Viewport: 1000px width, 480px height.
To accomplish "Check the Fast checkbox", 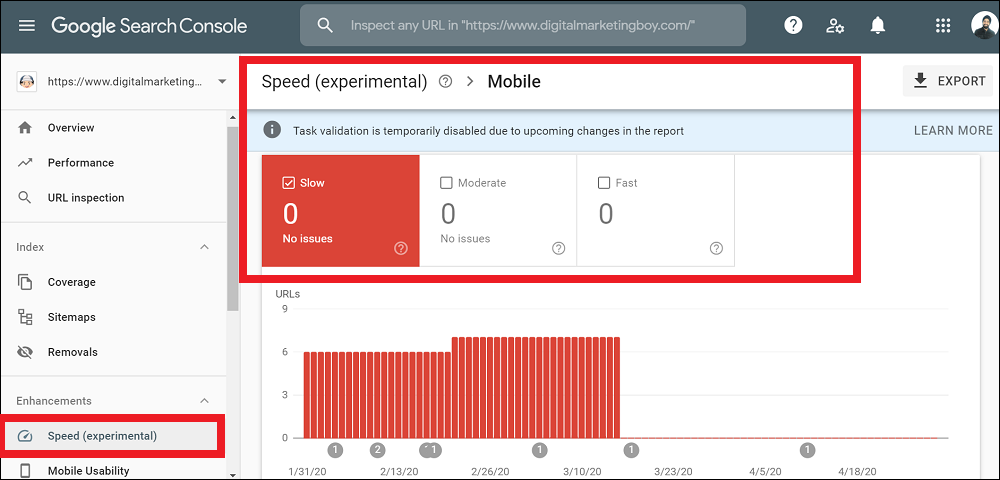I will 603,183.
